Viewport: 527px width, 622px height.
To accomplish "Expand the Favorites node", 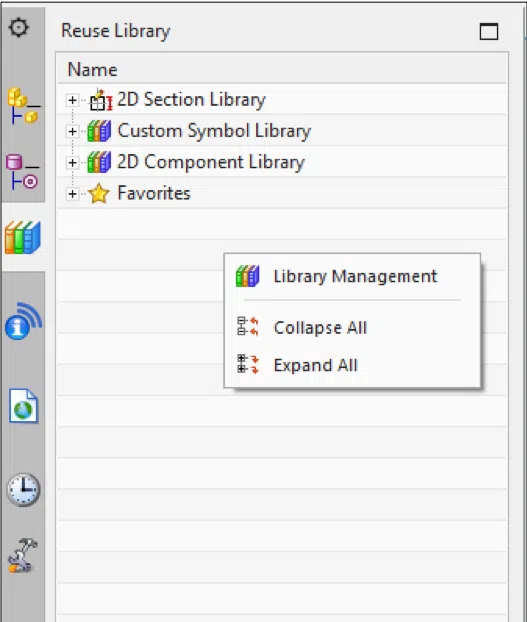I will (x=72, y=194).
